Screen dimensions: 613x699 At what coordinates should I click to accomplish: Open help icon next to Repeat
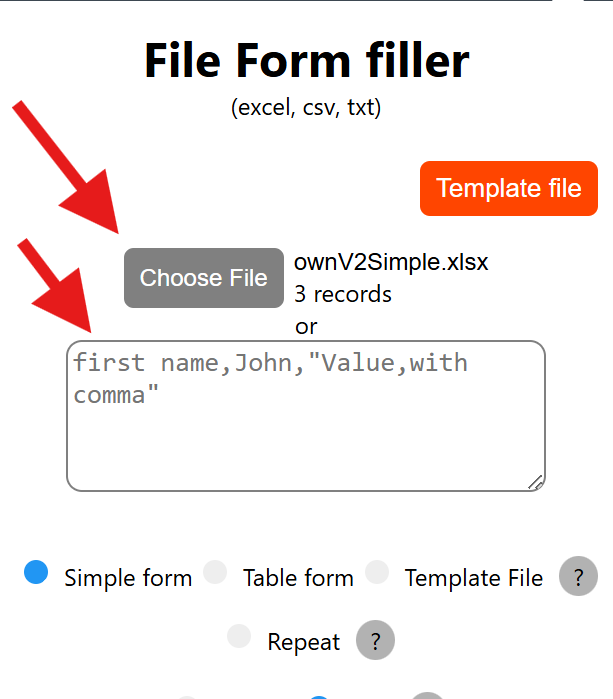tap(375, 641)
